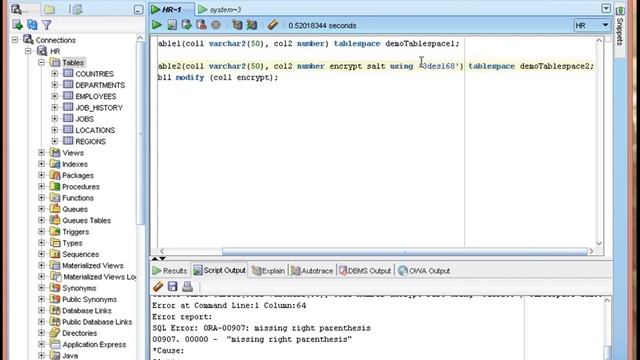Expand the COUNTRIES table

(55, 73)
